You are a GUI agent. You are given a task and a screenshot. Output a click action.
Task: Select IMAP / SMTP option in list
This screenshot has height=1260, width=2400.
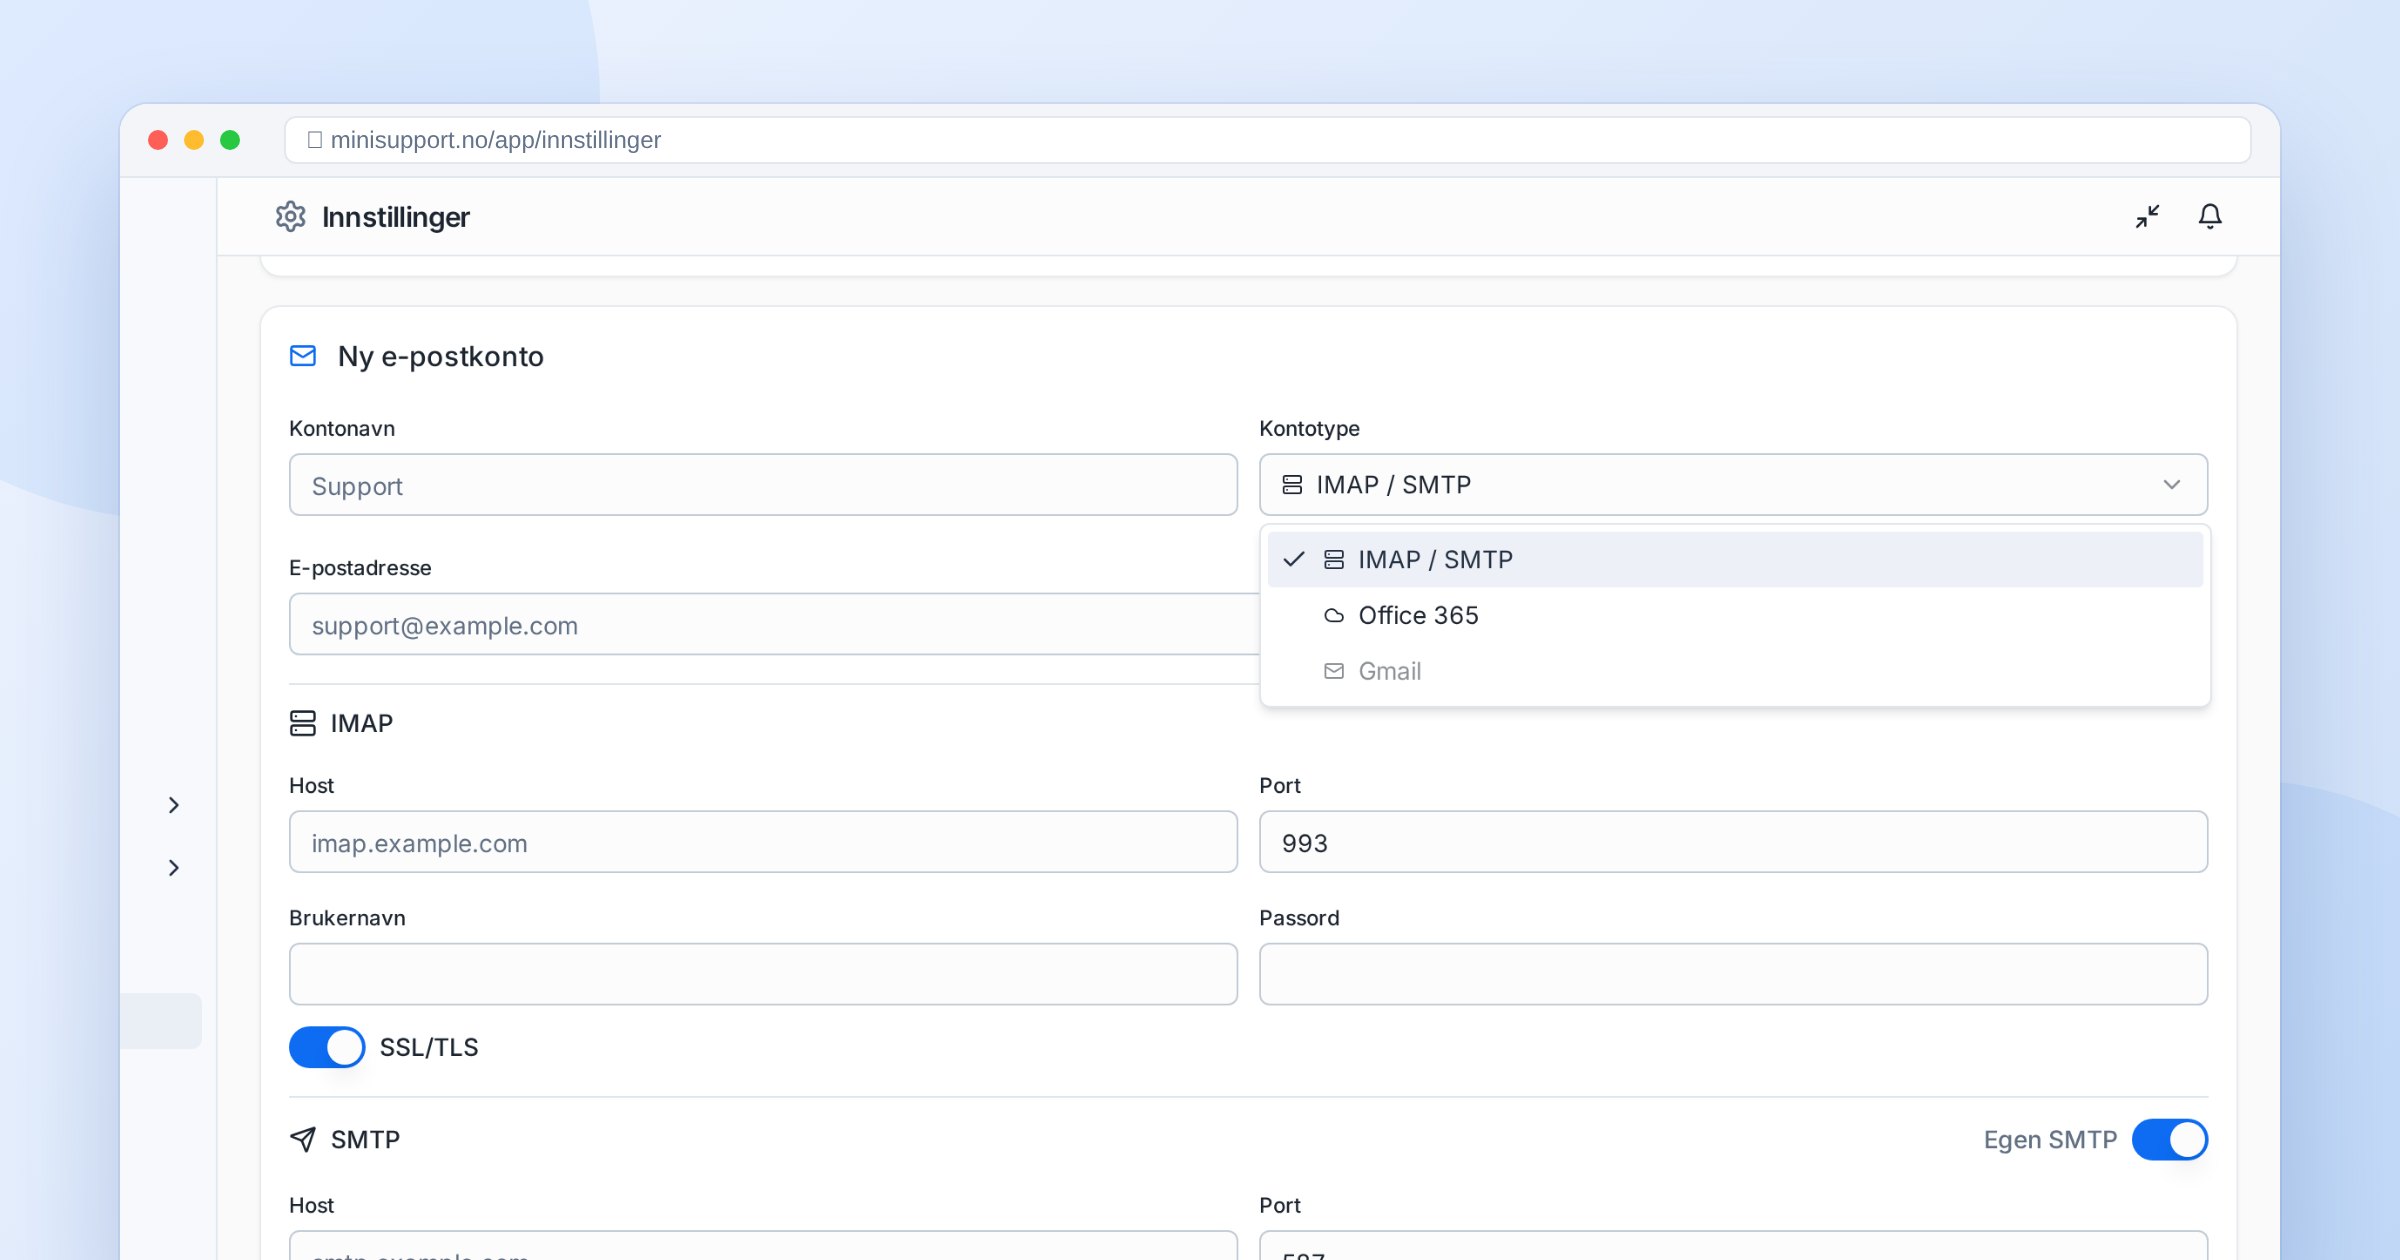1735,560
